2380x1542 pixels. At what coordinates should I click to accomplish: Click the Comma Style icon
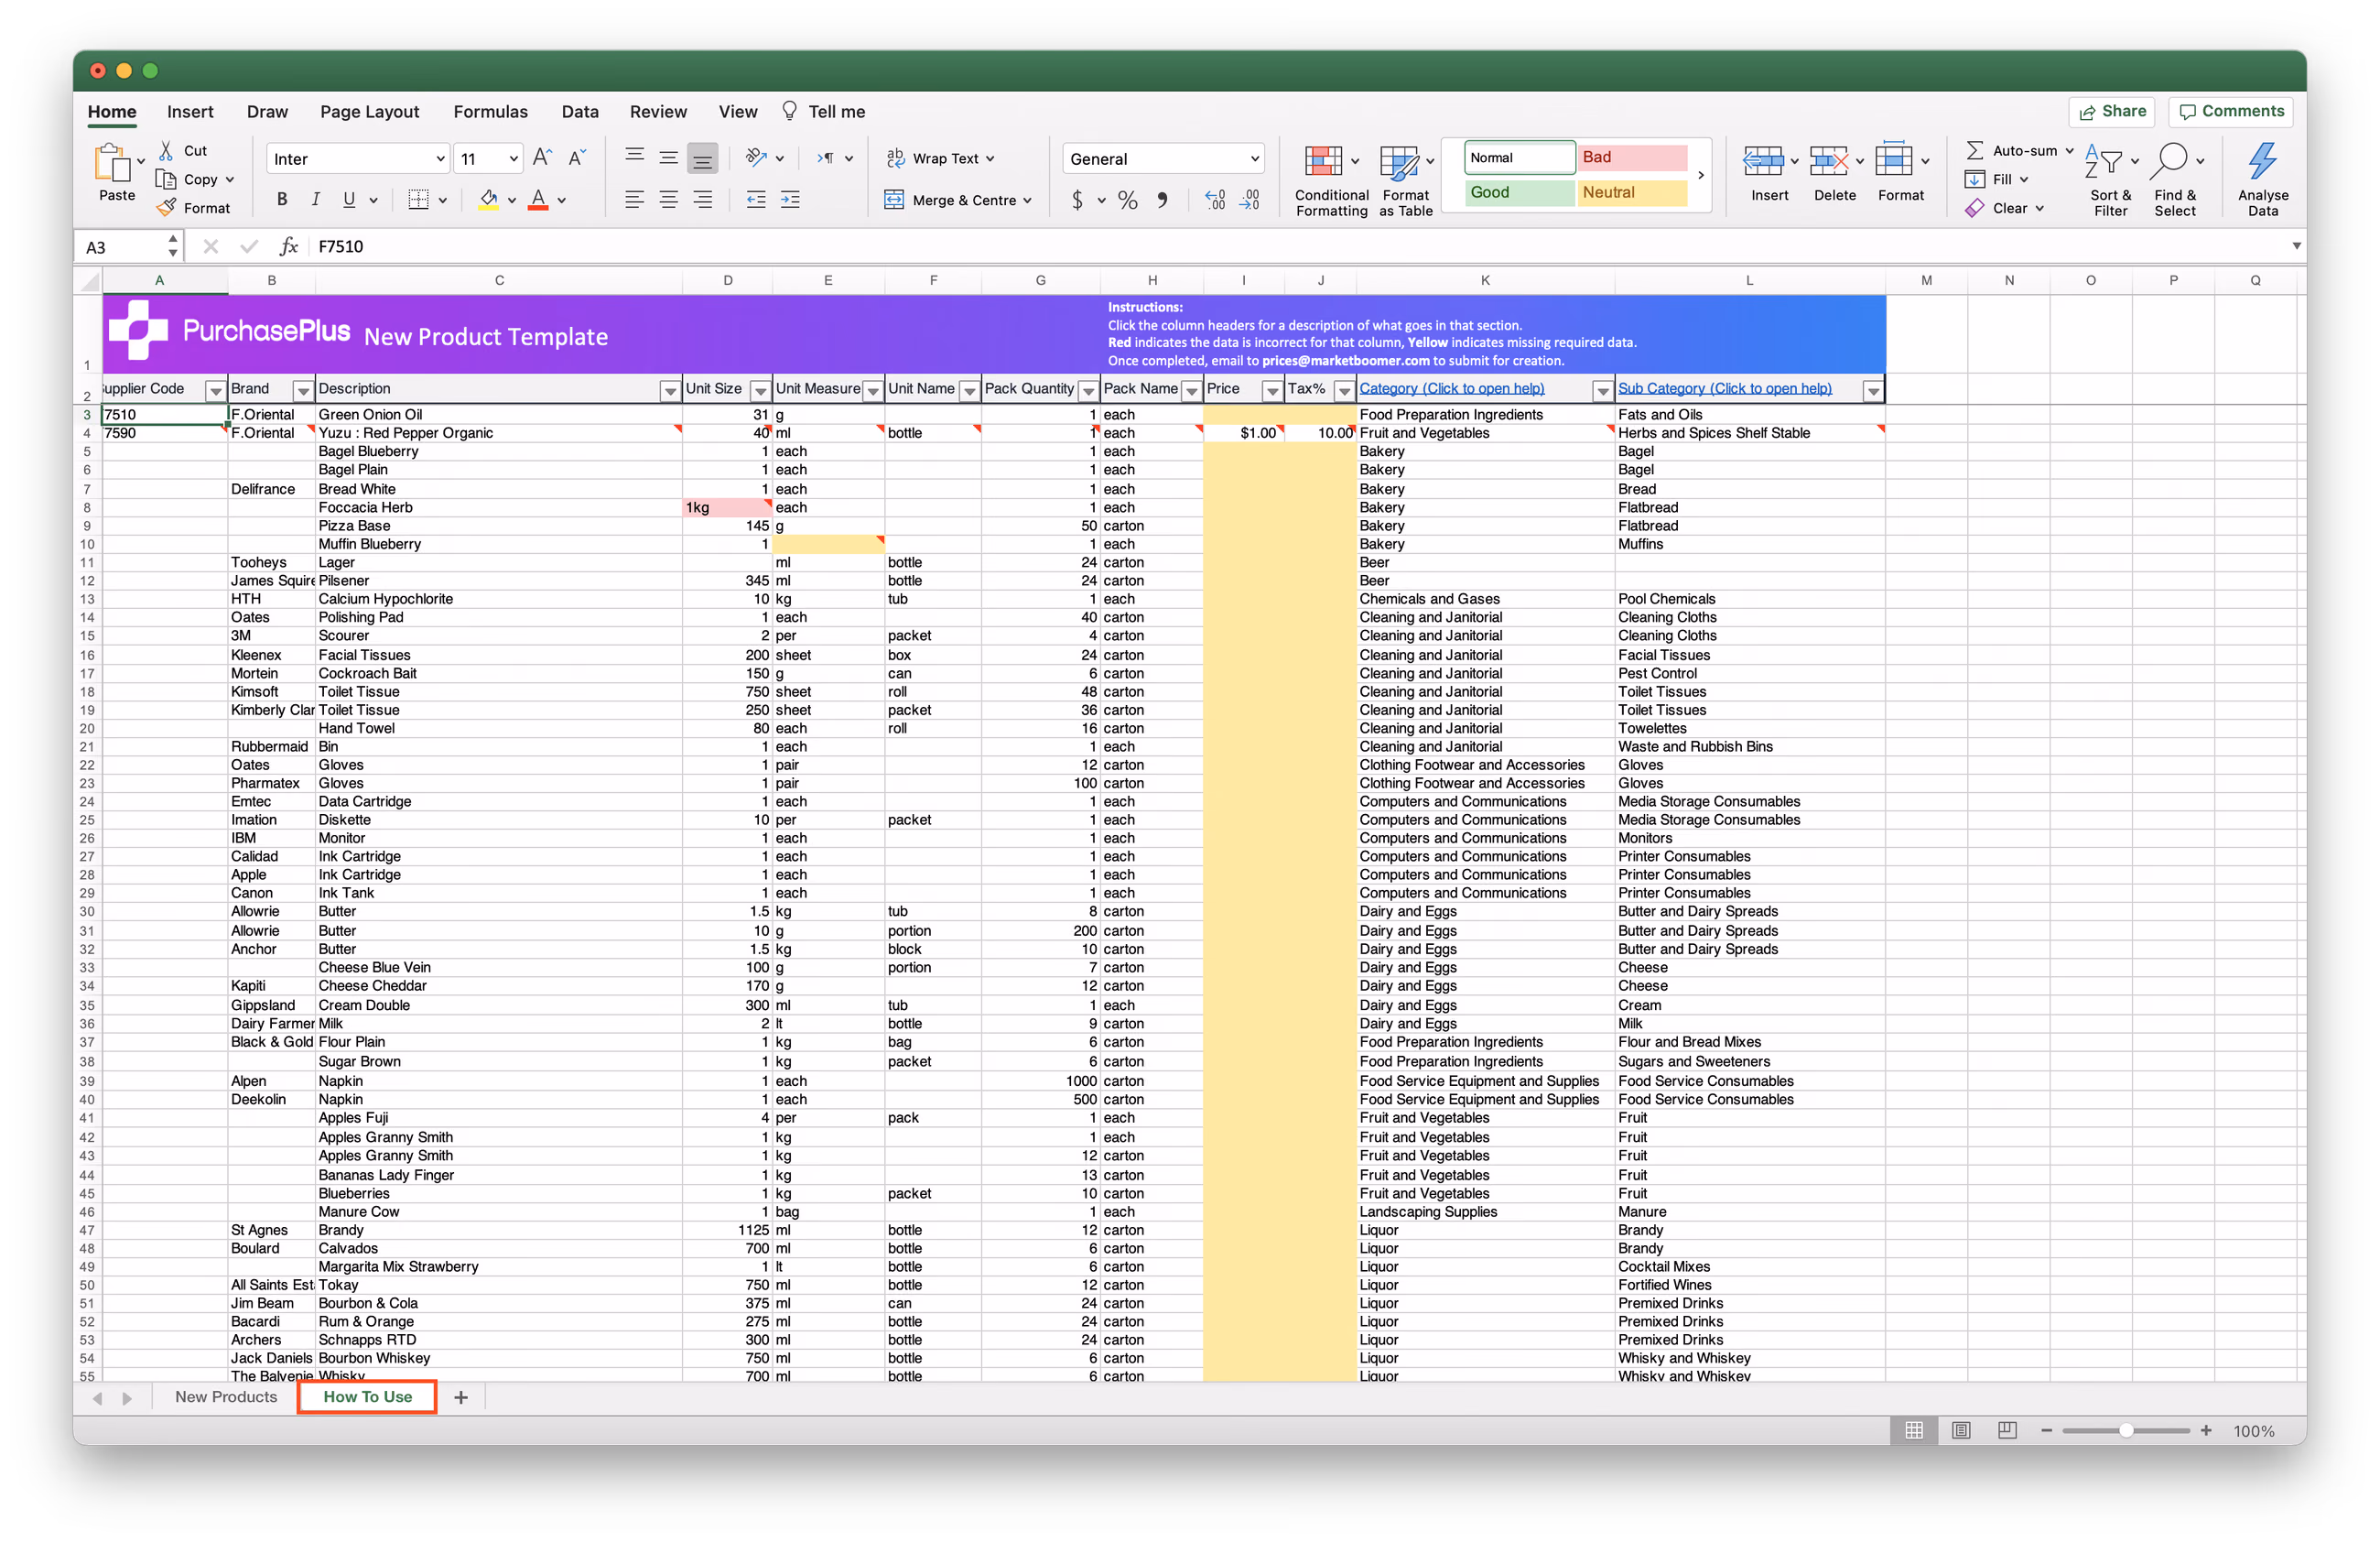1162,200
